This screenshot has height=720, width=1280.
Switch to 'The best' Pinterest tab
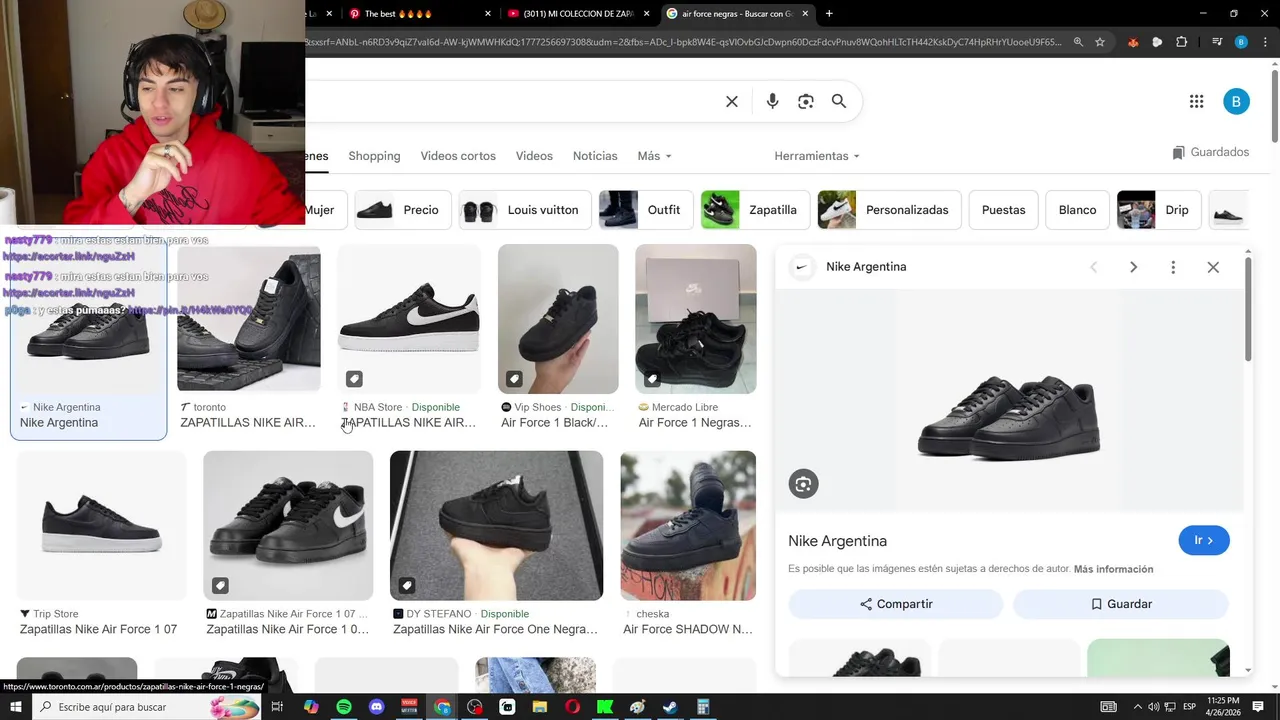(x=420, y=14)
